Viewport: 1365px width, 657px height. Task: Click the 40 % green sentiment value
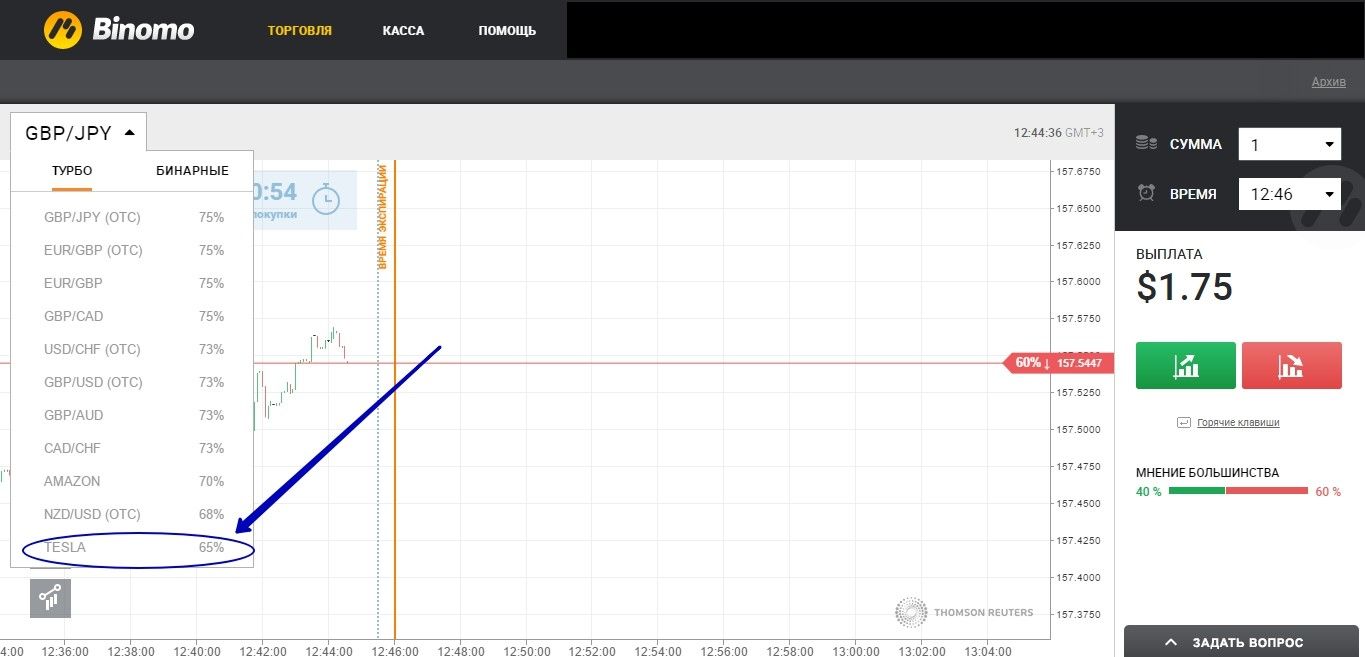click(1149, 492)
